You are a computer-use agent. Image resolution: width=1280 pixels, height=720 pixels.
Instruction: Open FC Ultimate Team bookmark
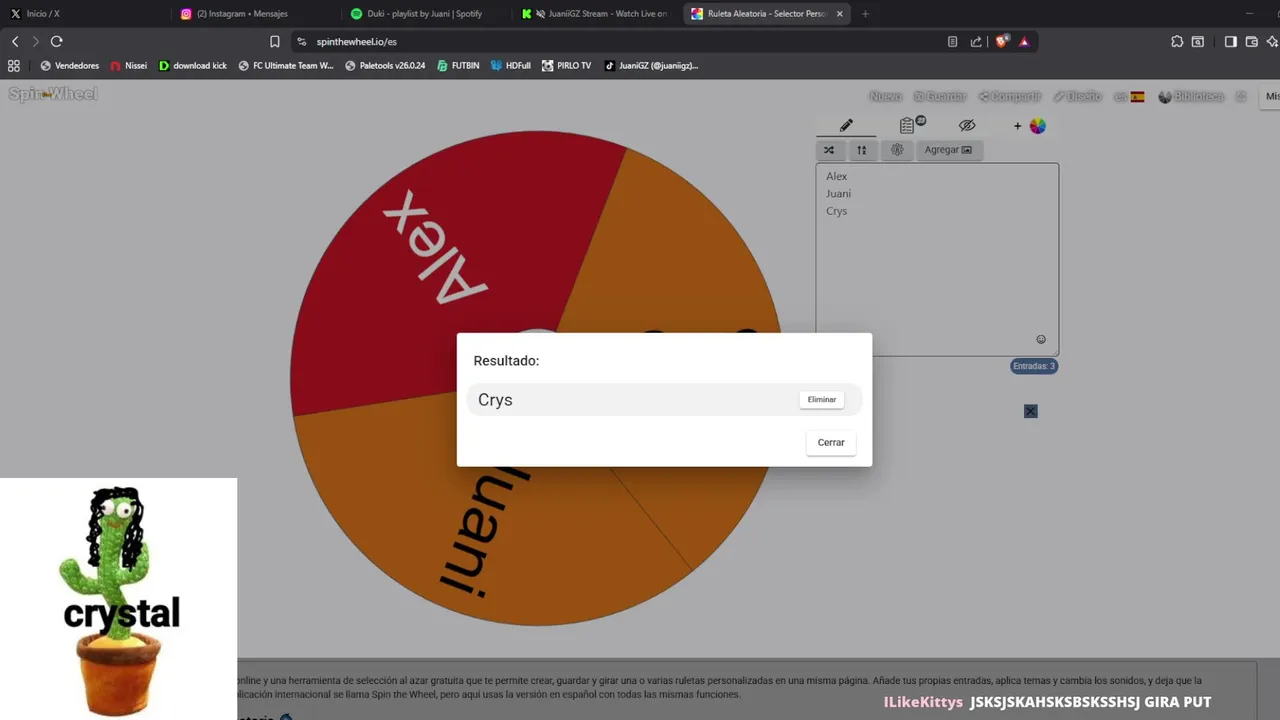coord(286,66)
